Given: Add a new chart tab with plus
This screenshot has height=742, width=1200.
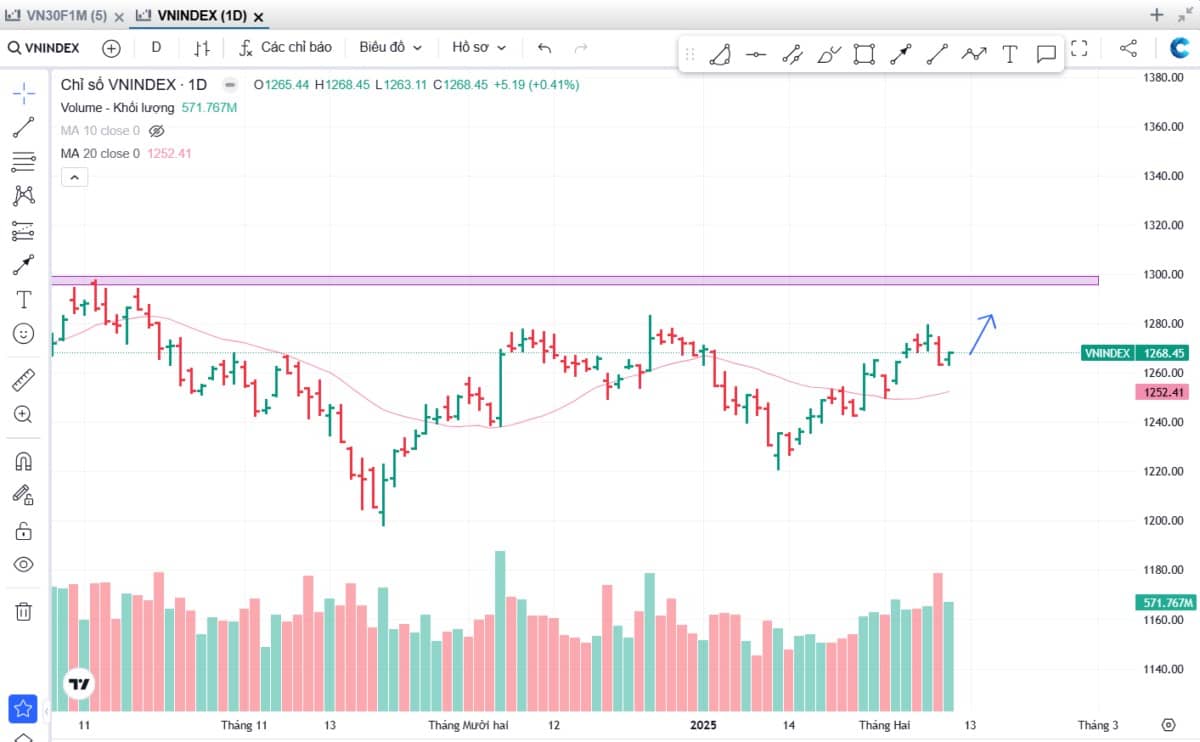Looking at the screenshot, I should [1157, 15].
